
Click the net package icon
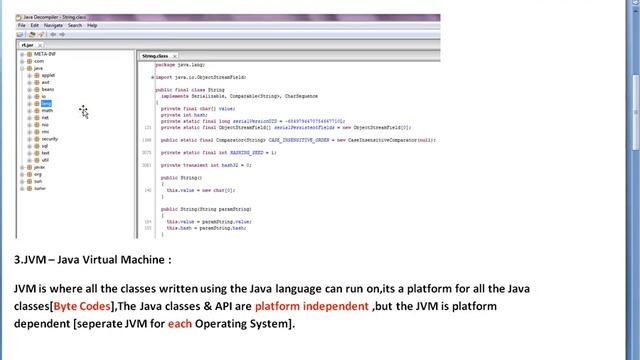coord(37,118)
